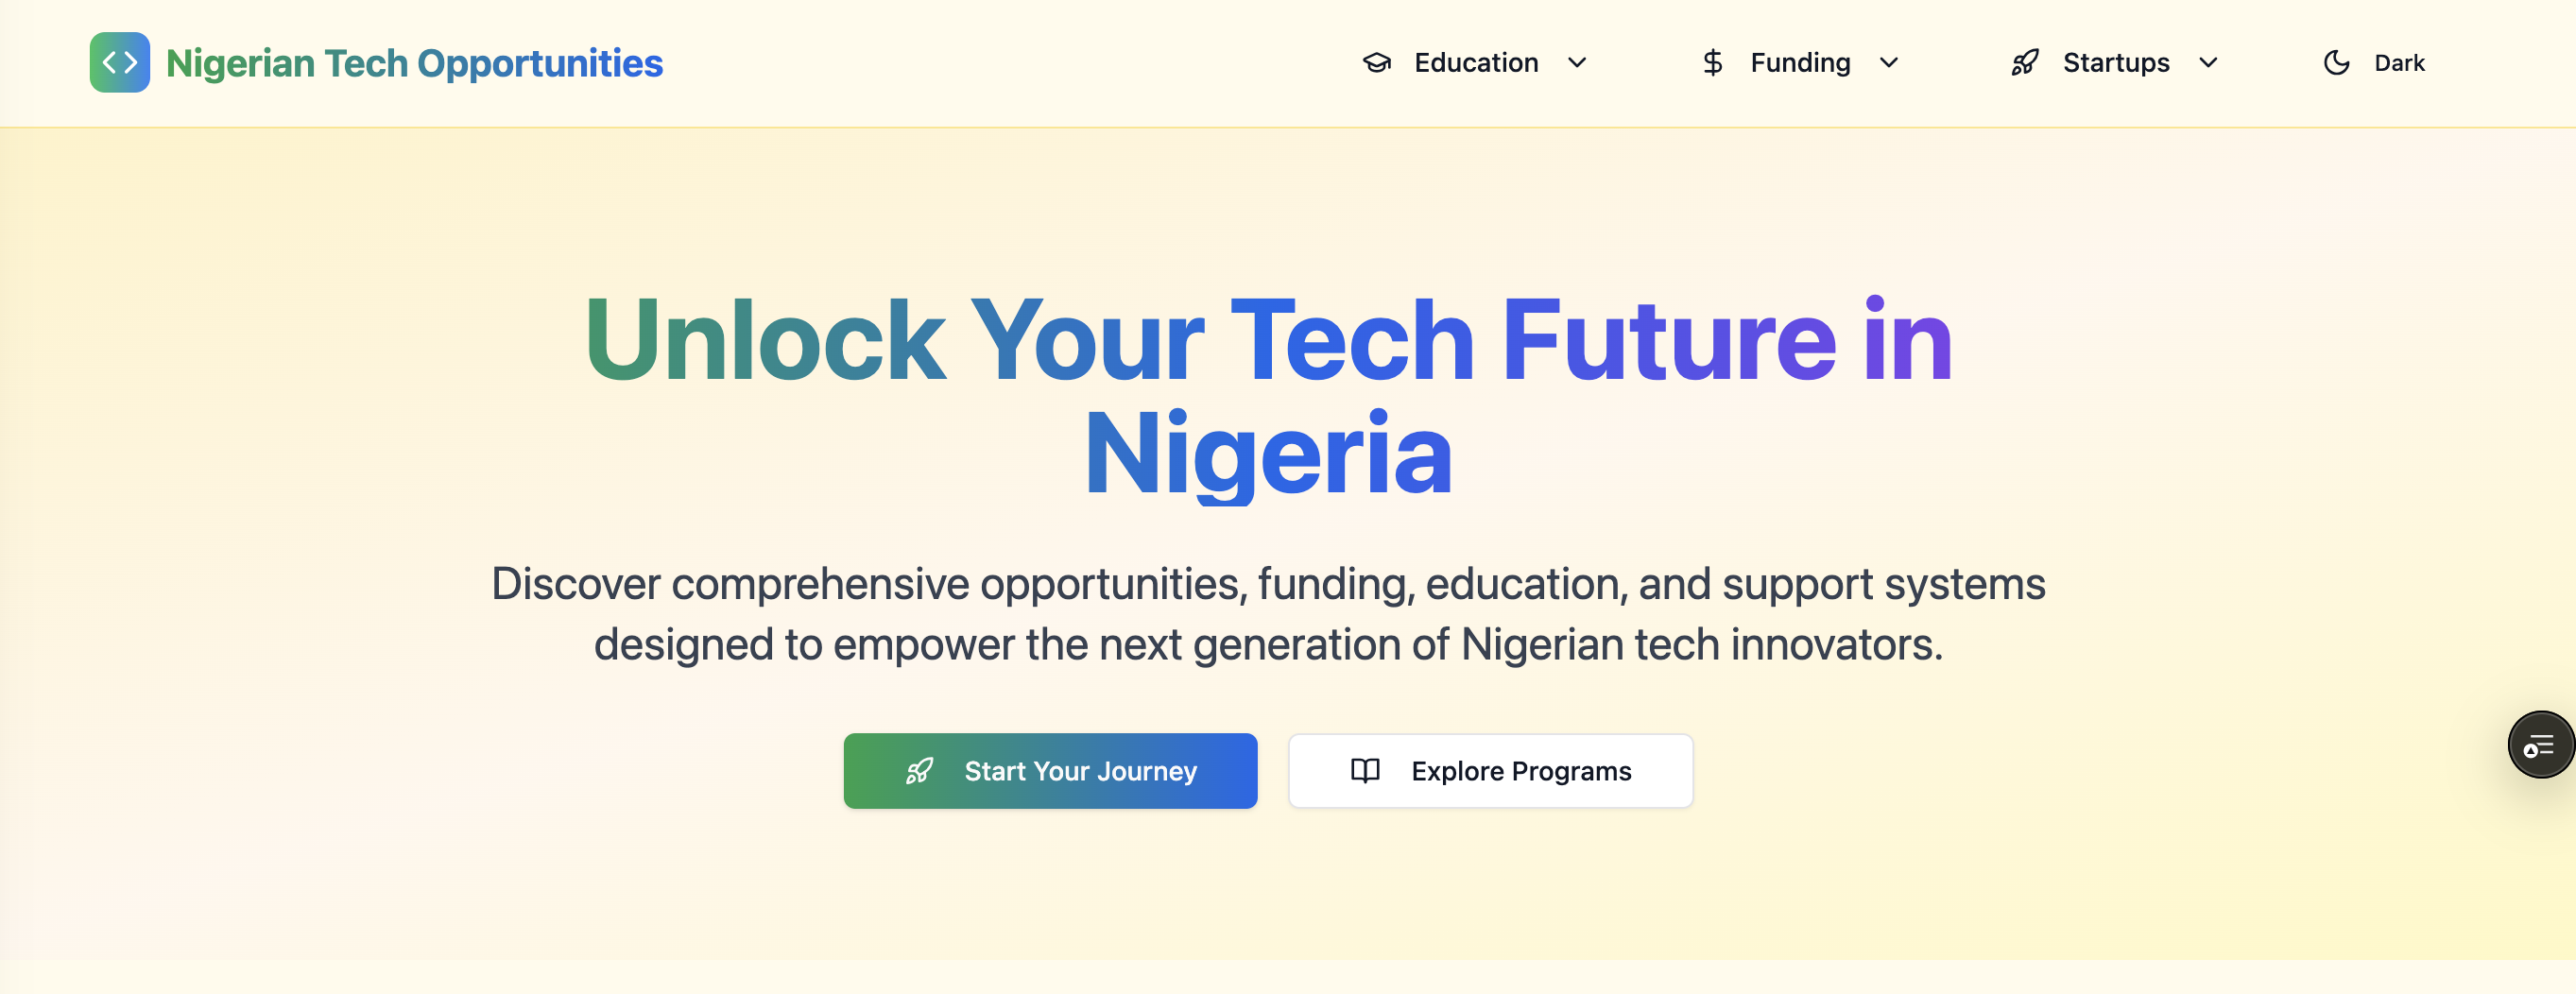Expand the Startups dropdown menu

(2208, 63)
